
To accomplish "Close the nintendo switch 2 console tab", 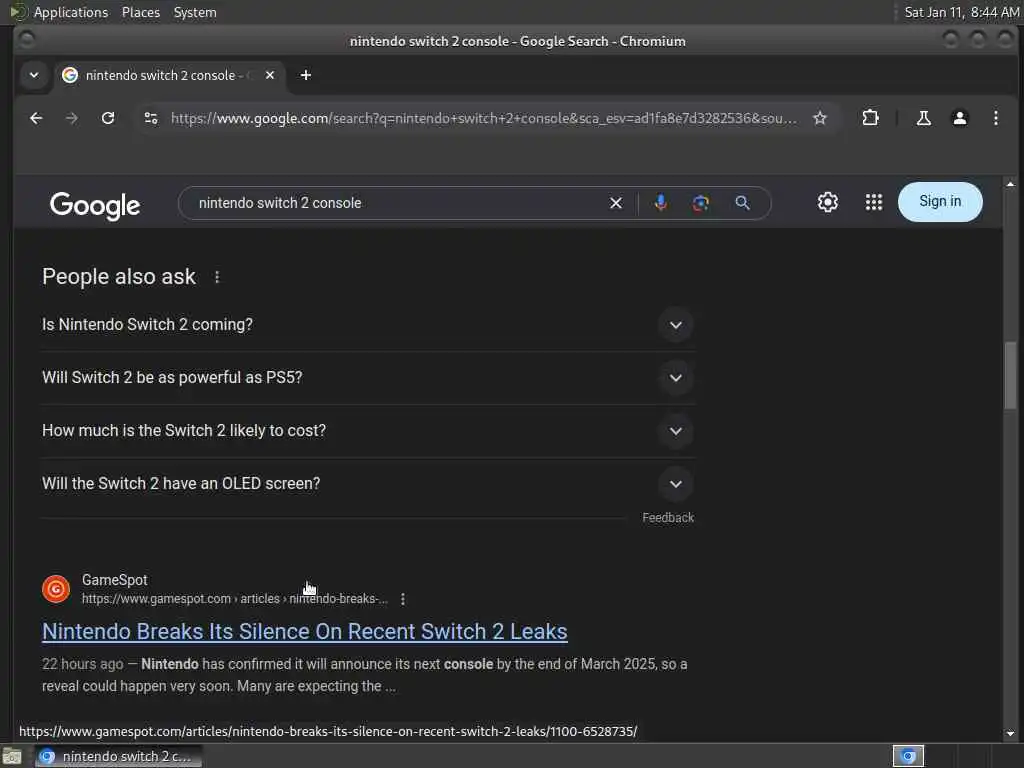I will point(270,75).
